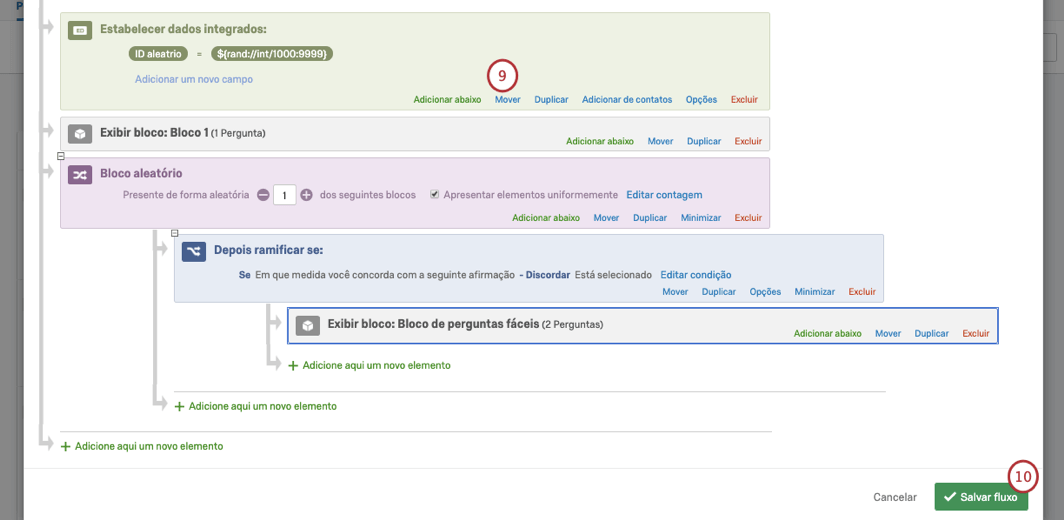Click Excluir for Bloco 1
The width and height of the screenshot is (1064, 520).
748,142
